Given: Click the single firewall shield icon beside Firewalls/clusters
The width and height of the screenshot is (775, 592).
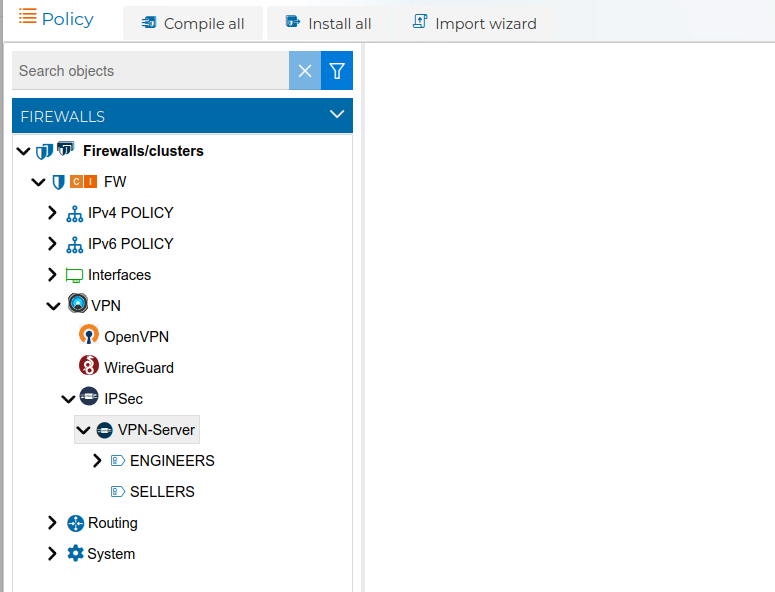Looking at the screenshot, I should (x=44, y=151).
